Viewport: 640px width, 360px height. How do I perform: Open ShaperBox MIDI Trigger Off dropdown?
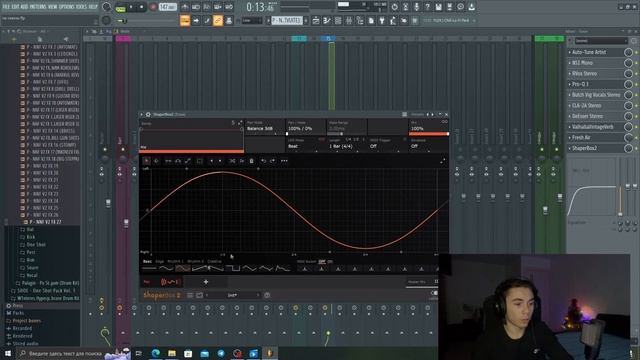tap(387, 144)
